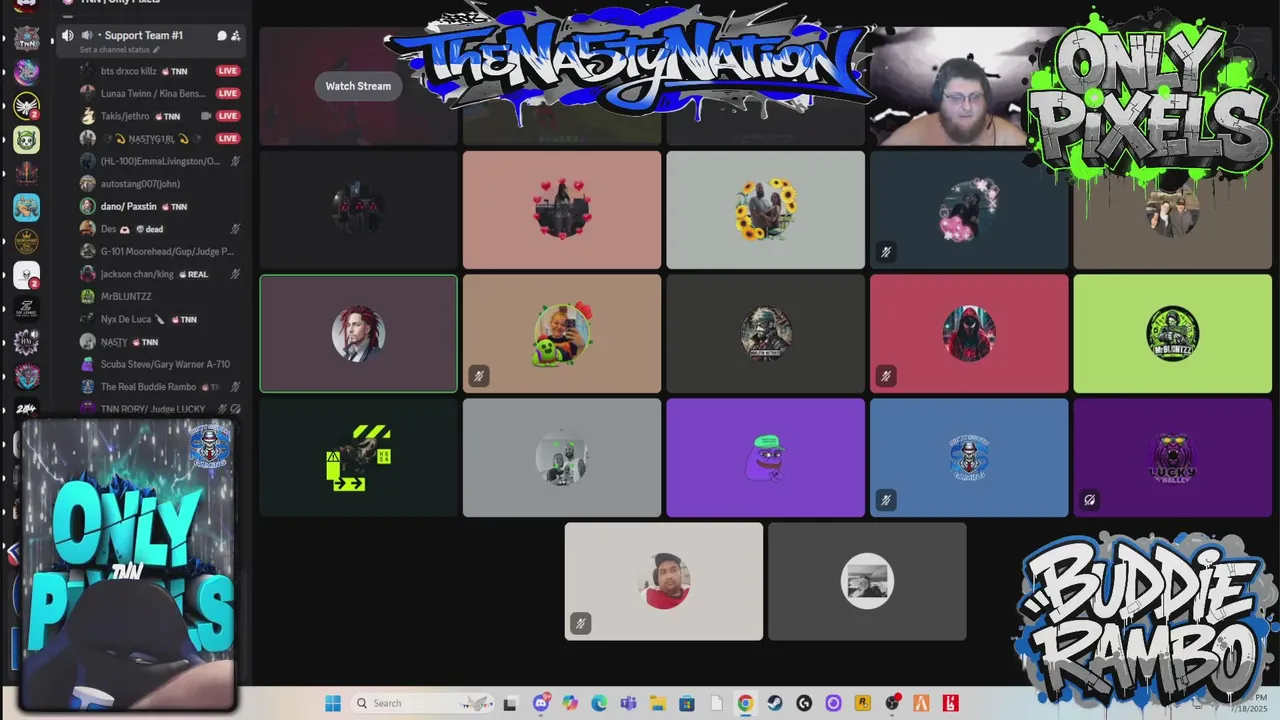Click the taskbar Search box
This screenshot has height=720, width=1280.
[x=425, y=703]
